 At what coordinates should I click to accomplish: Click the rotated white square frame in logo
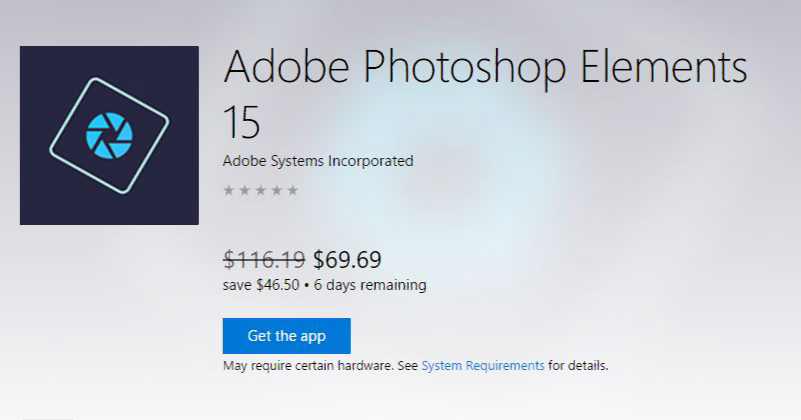[x=109, y=135]
